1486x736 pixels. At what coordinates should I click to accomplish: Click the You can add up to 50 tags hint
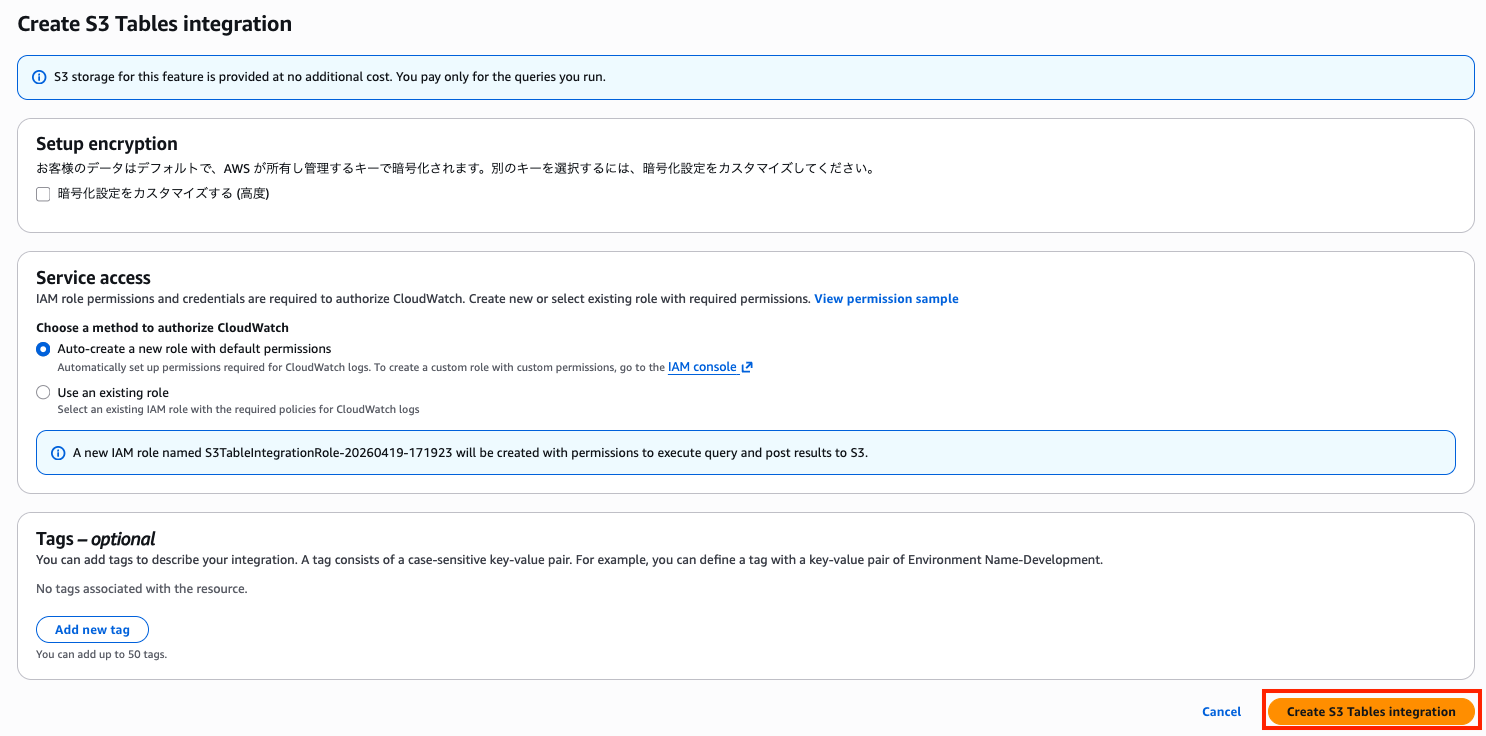[101, 655]
